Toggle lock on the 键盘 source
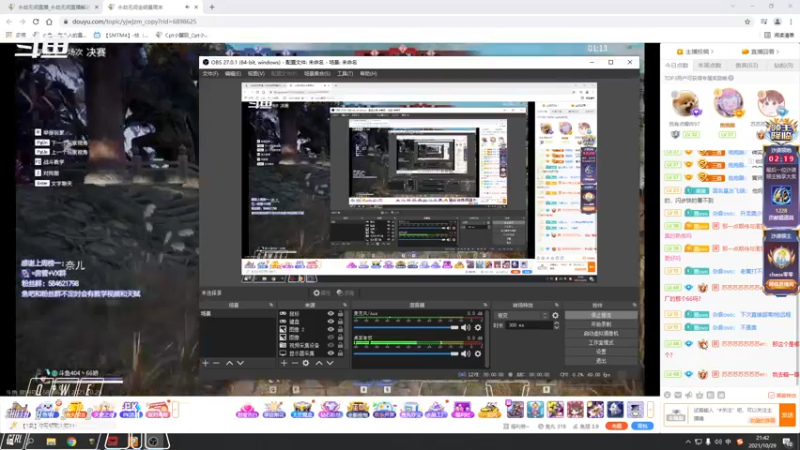Image resolution: width=800 pixels, height=450 pixels. point(340,321)
